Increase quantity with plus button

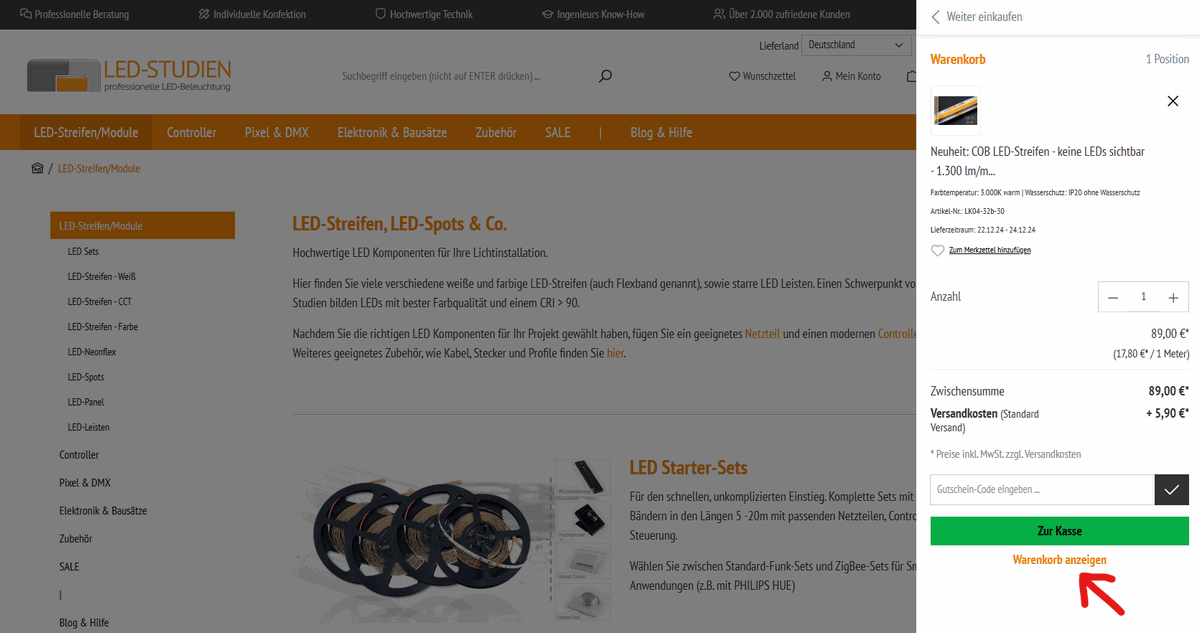[x=1173, y=297]
